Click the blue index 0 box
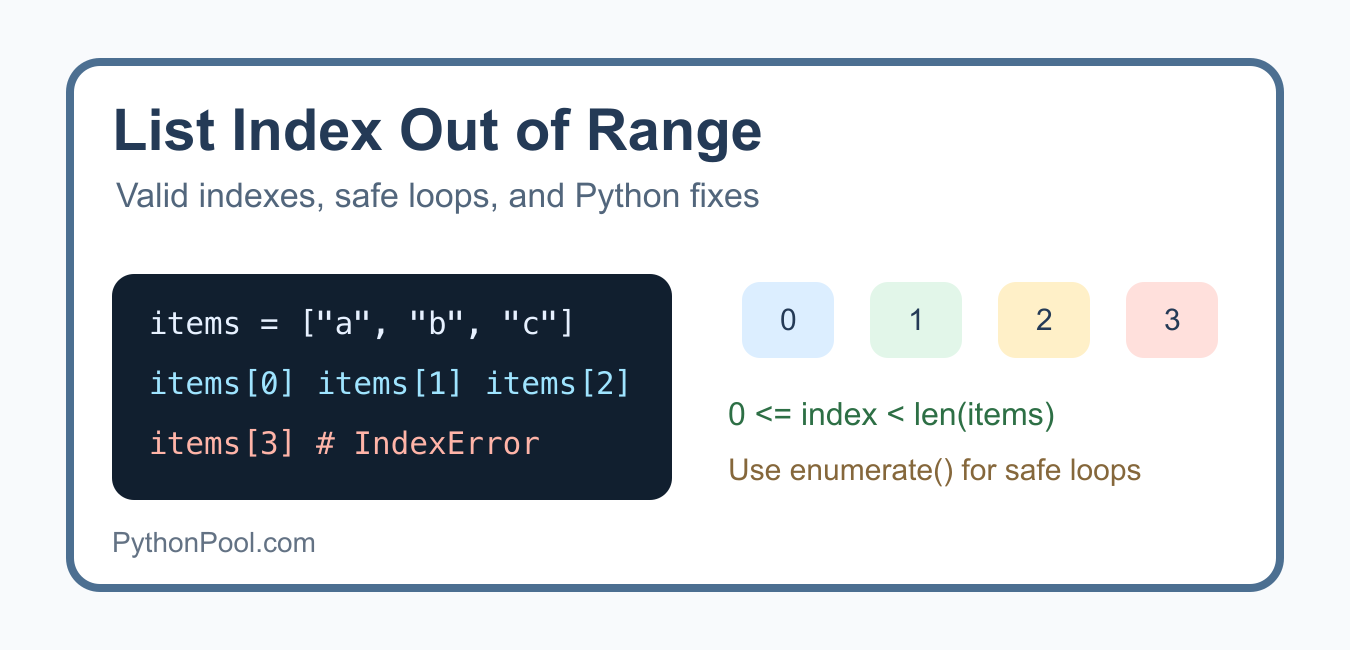 [788, 320]
